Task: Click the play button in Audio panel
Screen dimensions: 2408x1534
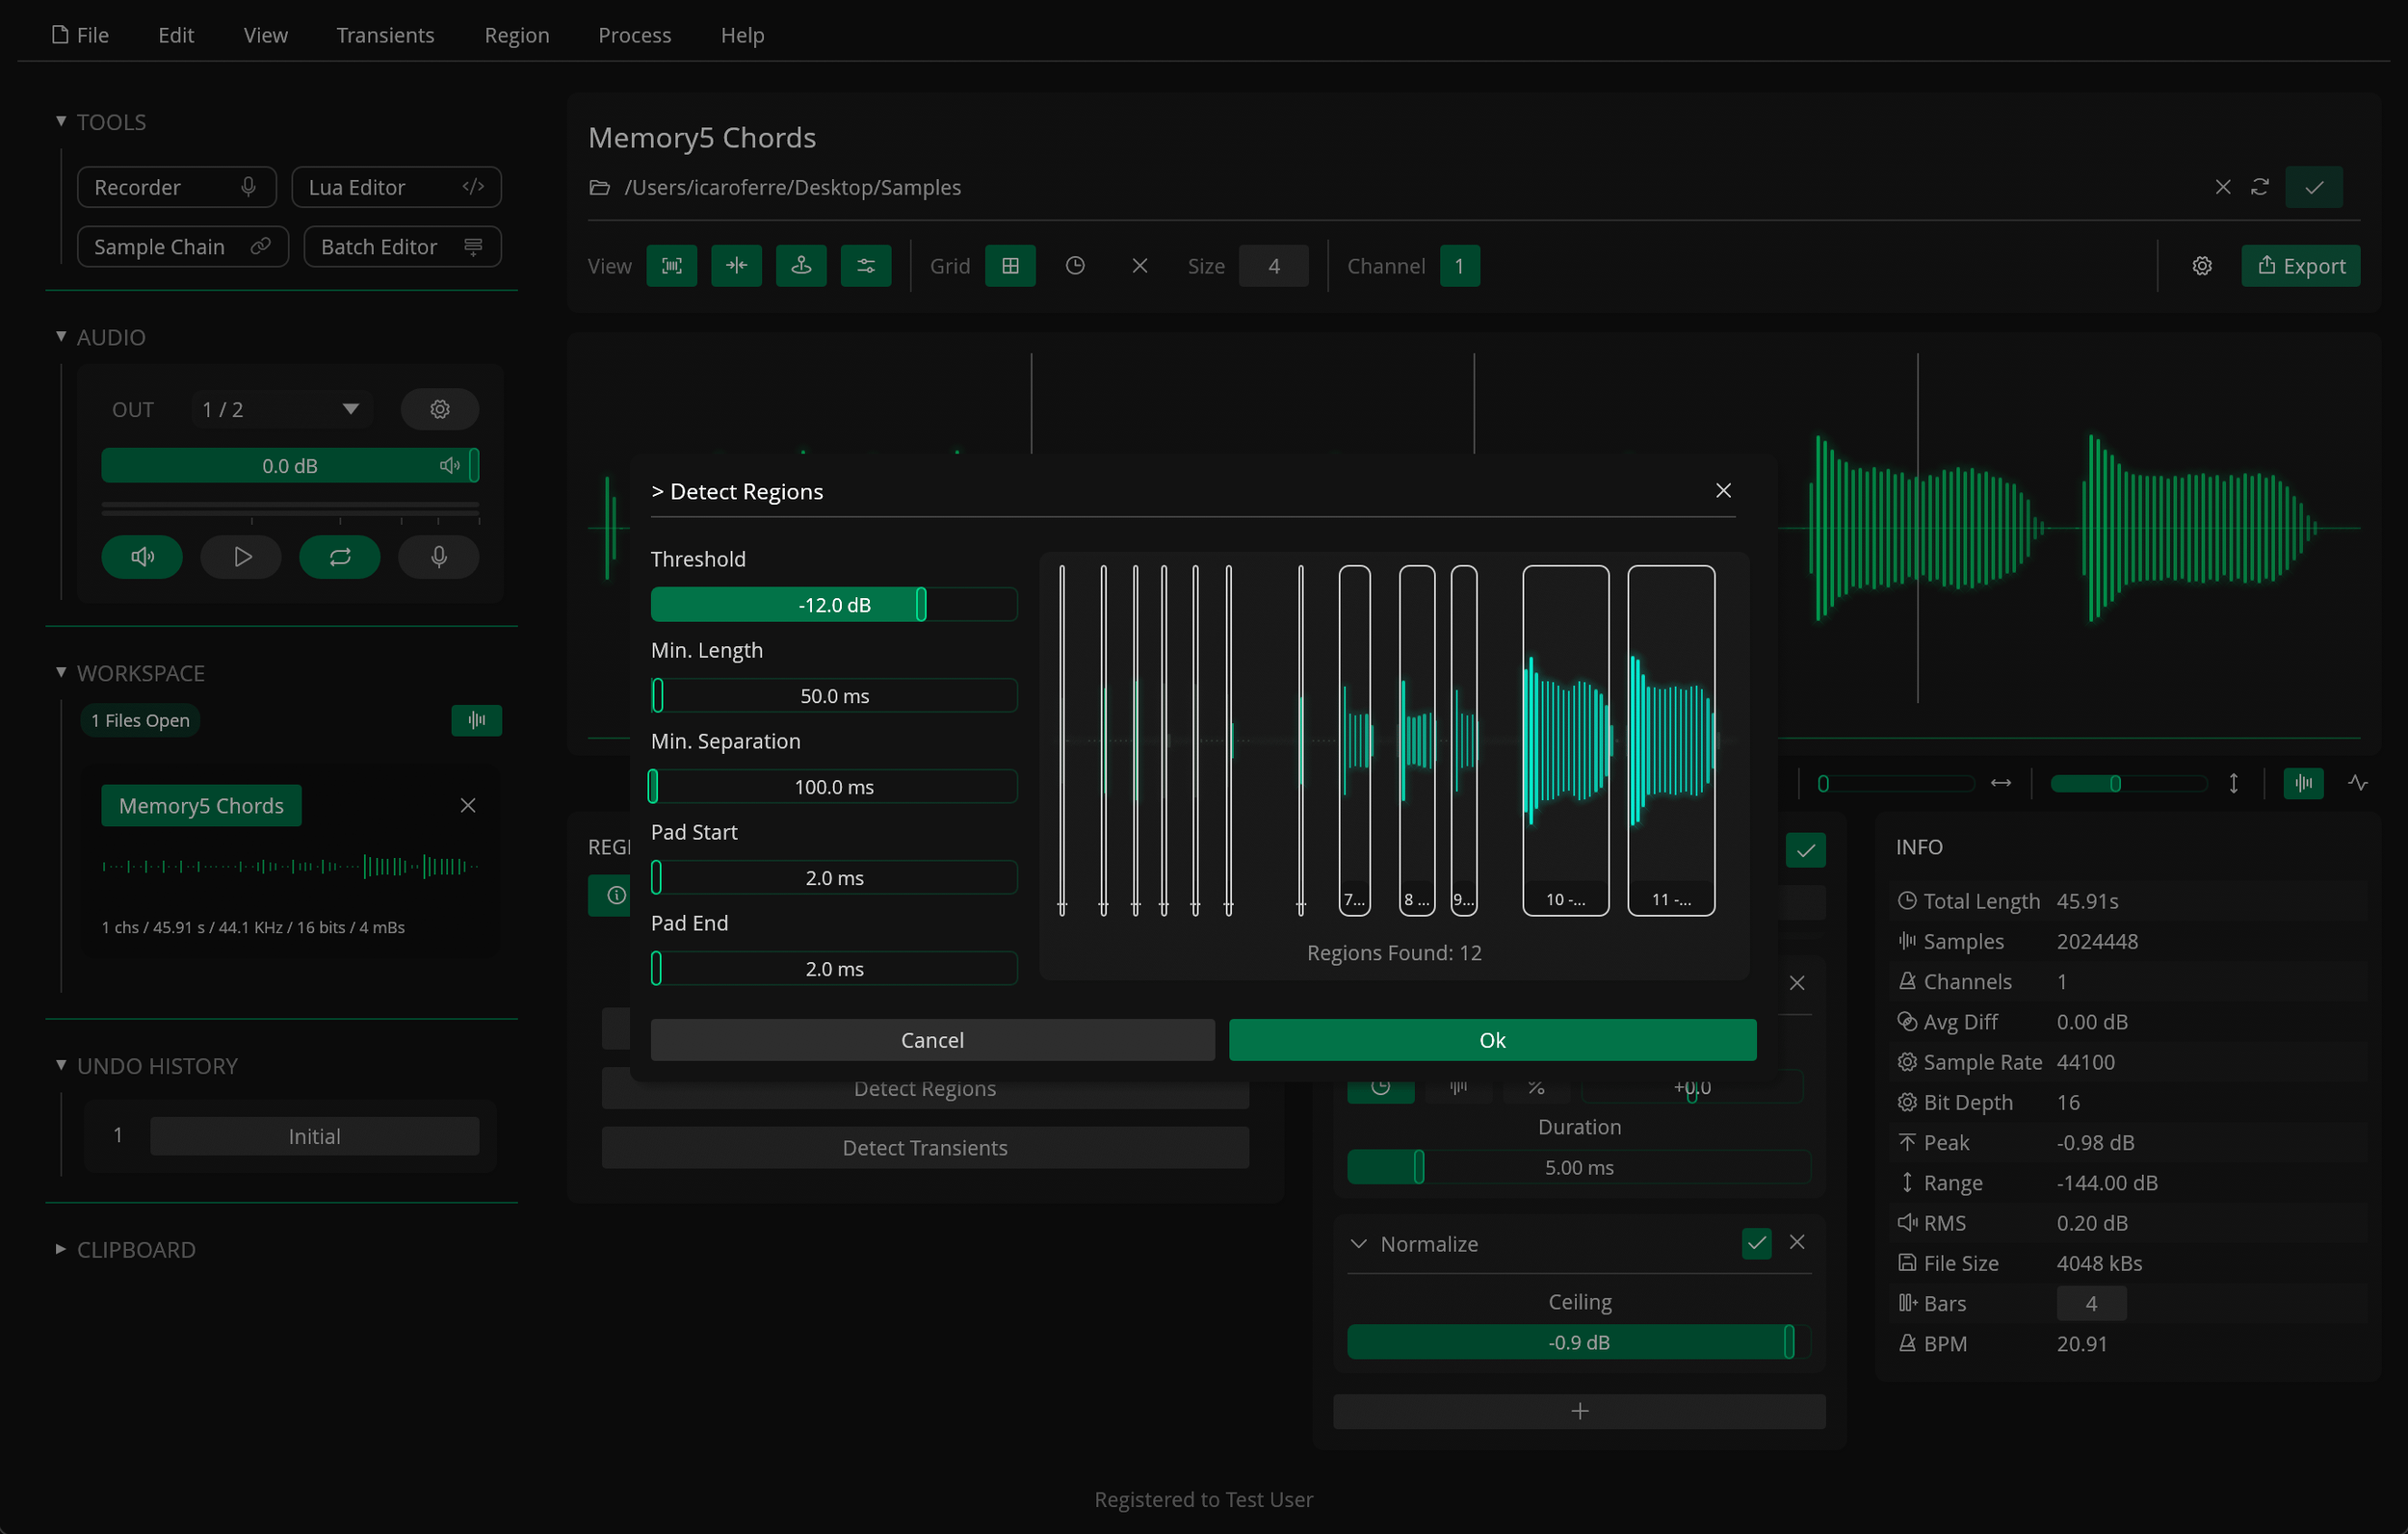Action: click(241, 556)
